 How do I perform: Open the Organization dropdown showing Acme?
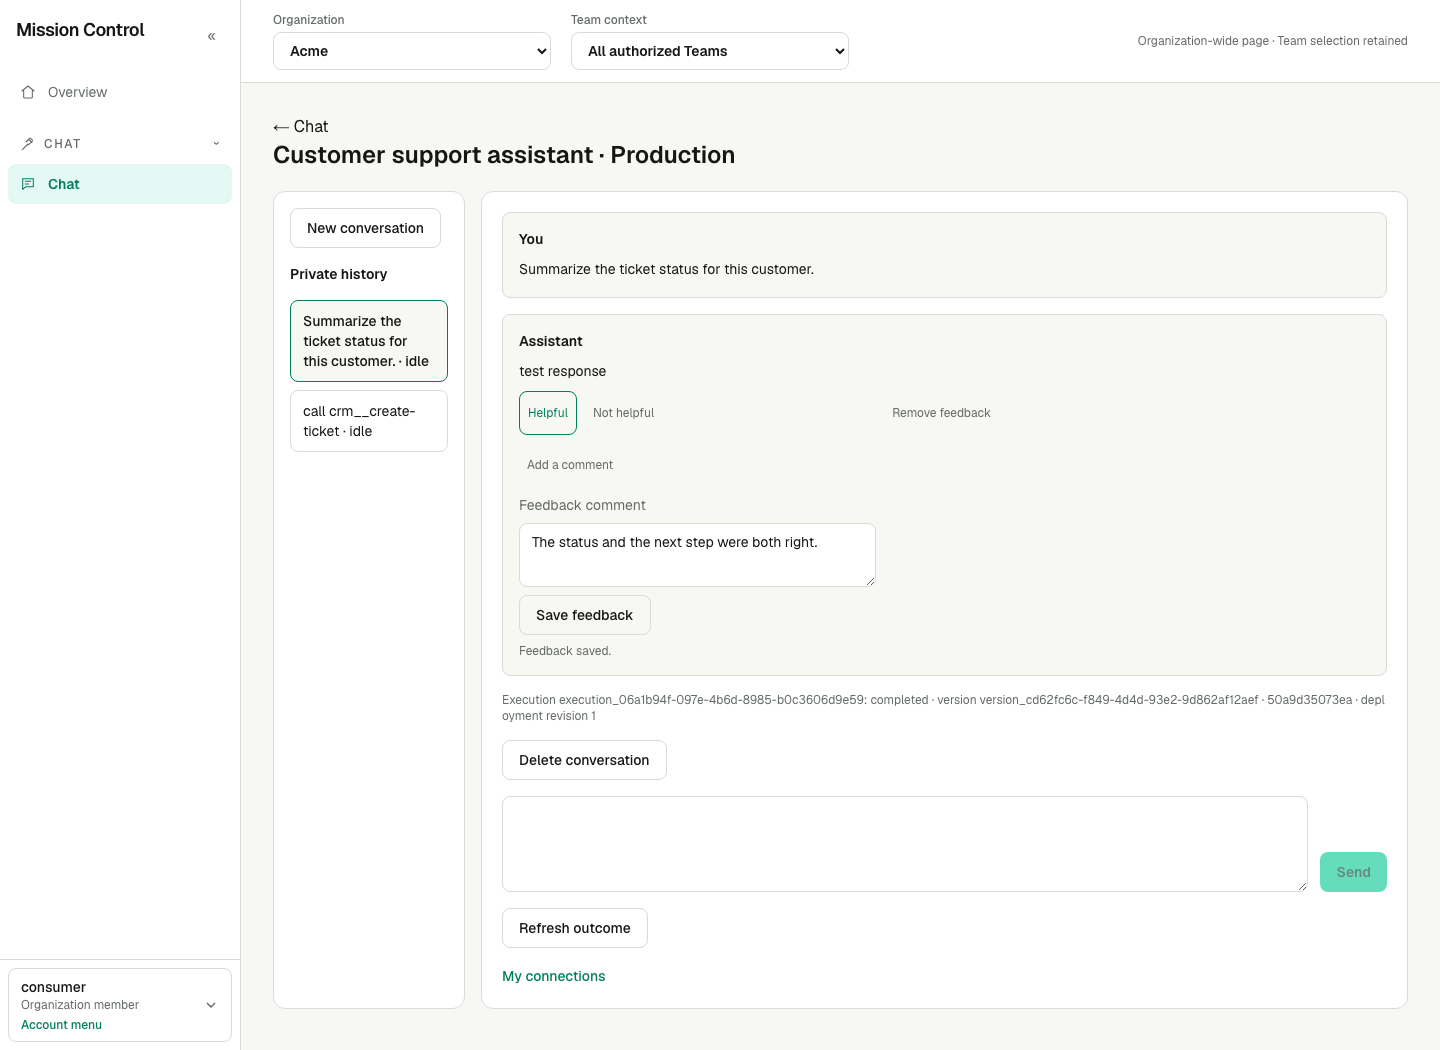[x=412, y=51]
